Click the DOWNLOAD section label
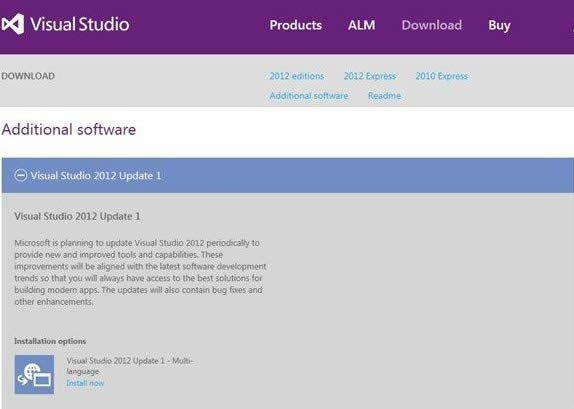This screenshot has width=574, height=409. (28, 76)
